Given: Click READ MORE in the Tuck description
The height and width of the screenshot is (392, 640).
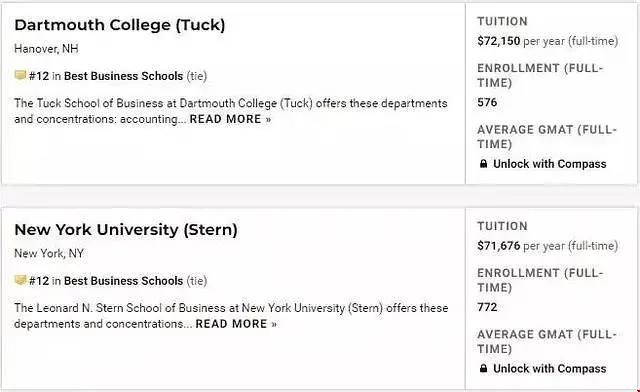Looking at the screenshot, I should 230,119.
